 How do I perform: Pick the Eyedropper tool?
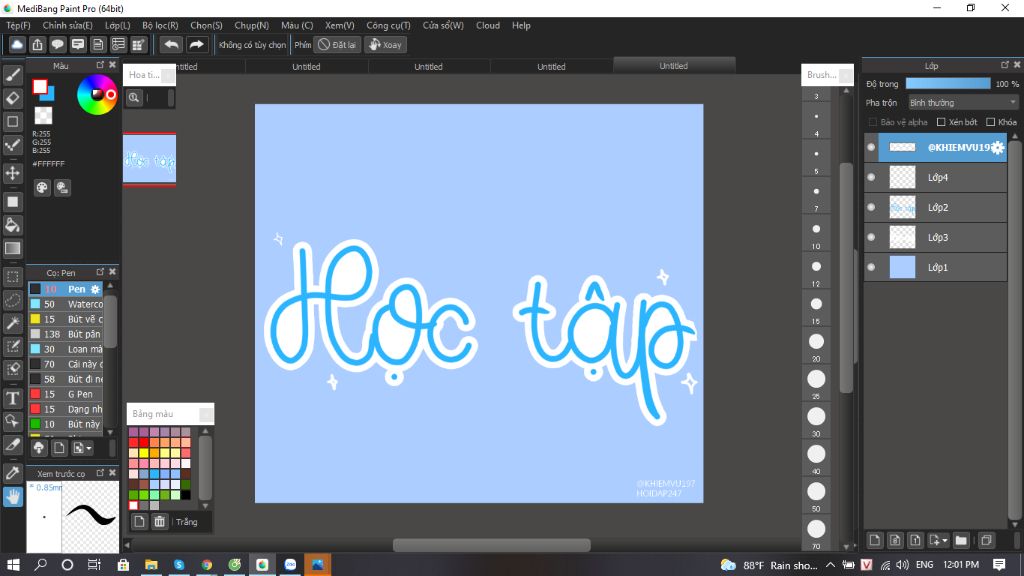(x=12, y=473)
